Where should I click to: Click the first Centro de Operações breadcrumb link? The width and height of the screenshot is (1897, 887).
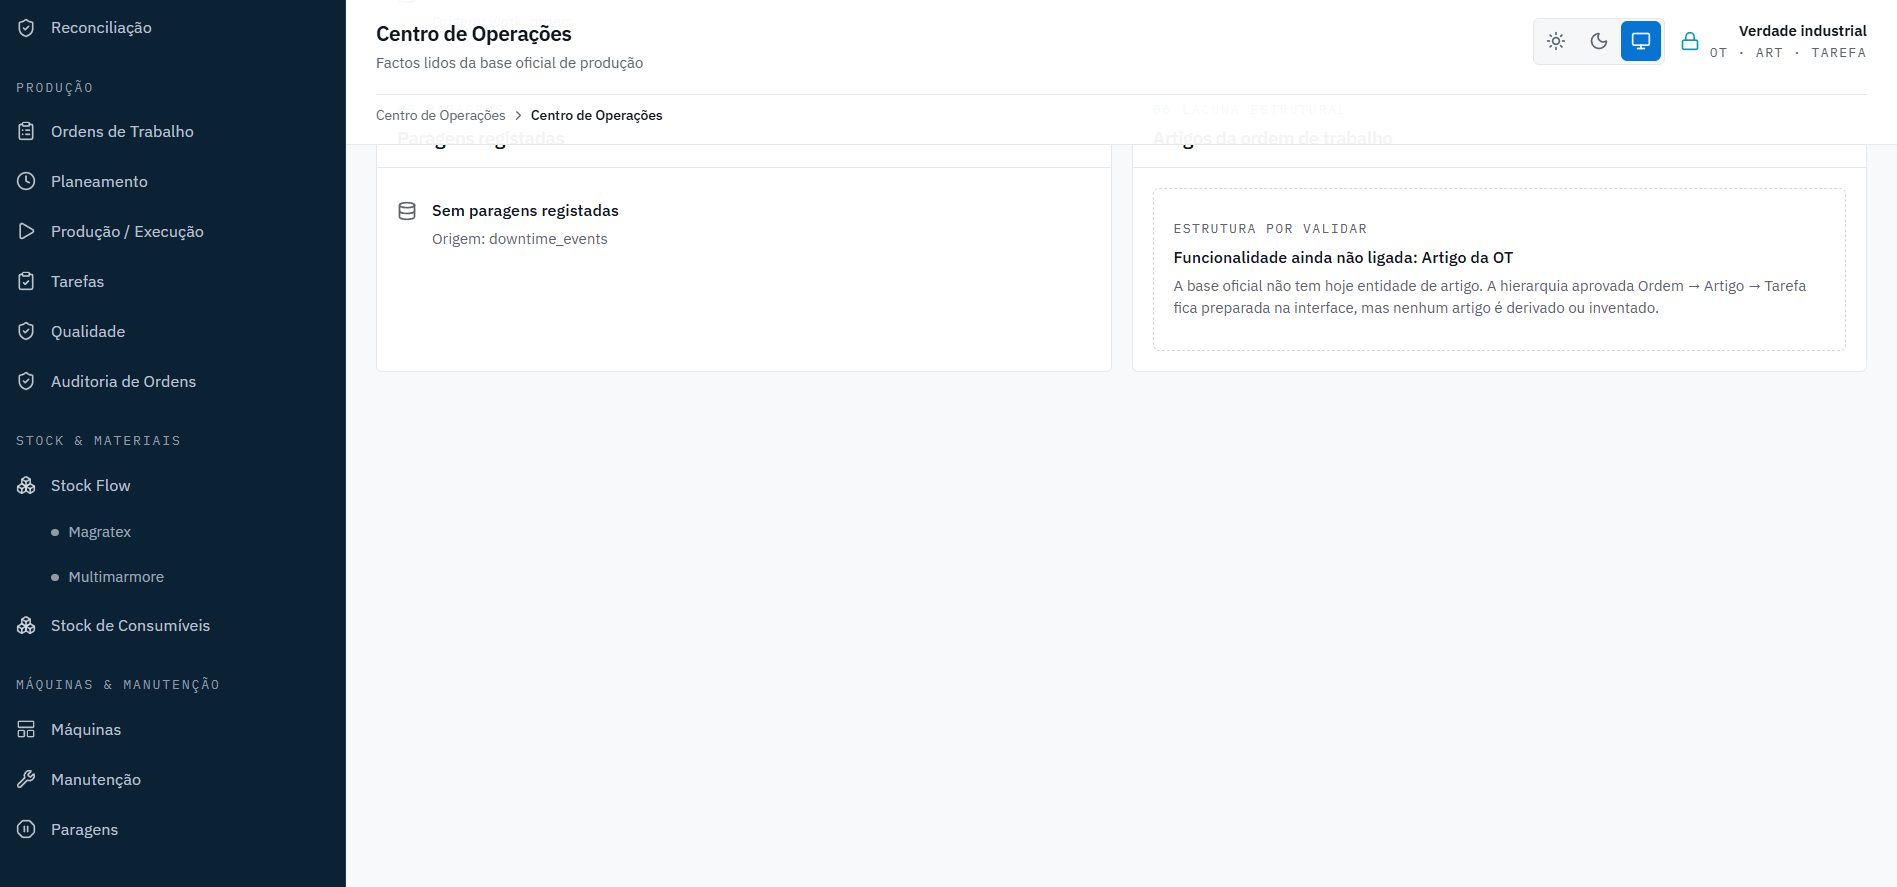[441, 116]
